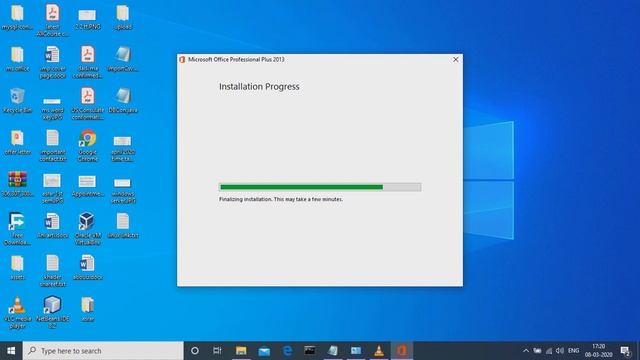Click the green installation progress bar
This screenshot has width=640, height=360.
320,187
